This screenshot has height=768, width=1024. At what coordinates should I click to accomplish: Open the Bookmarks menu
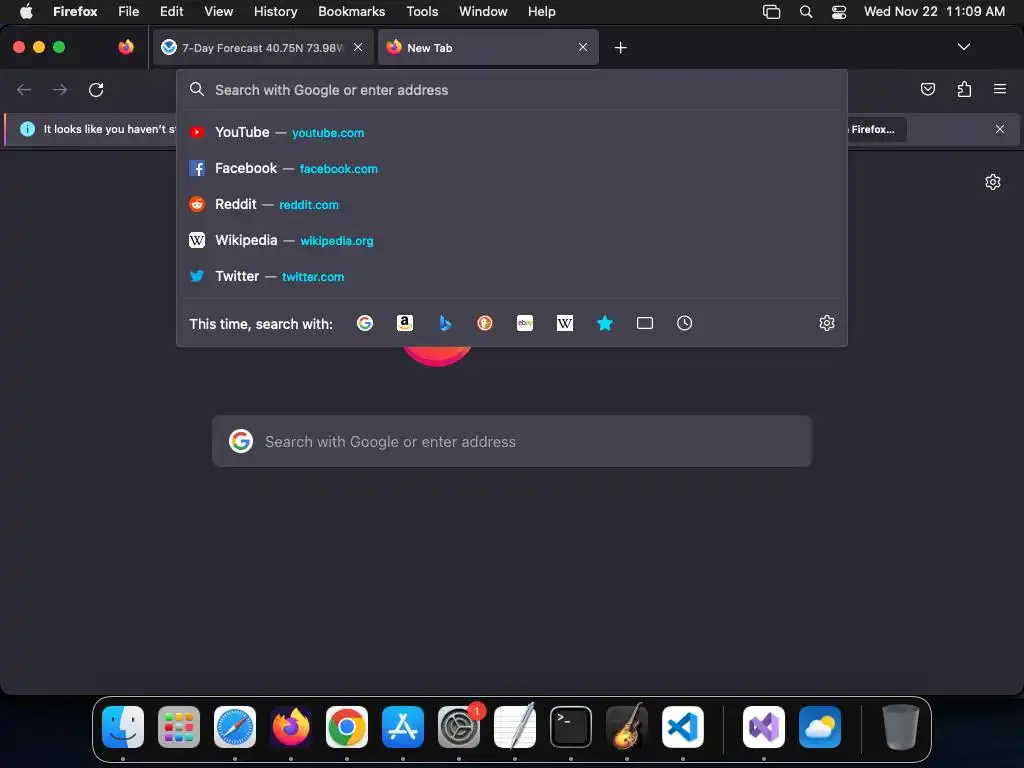point(351,11)
